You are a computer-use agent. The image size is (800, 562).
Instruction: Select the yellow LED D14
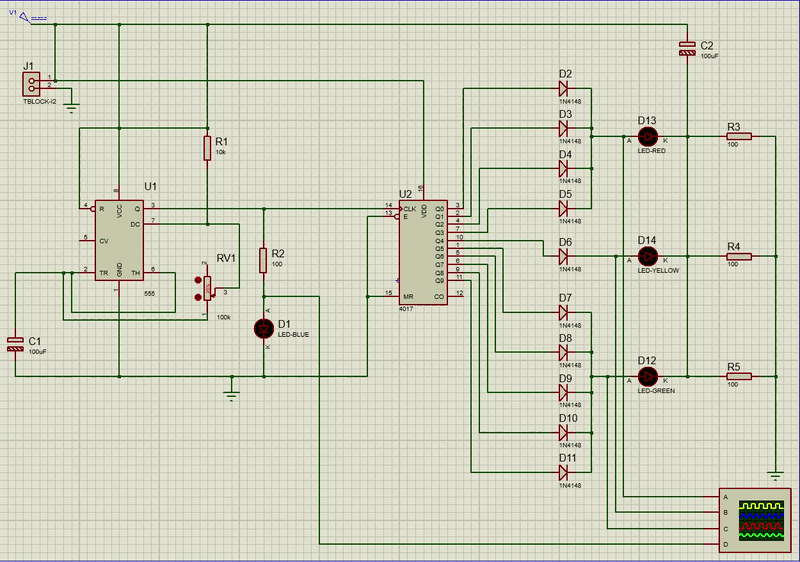(647, 257)
